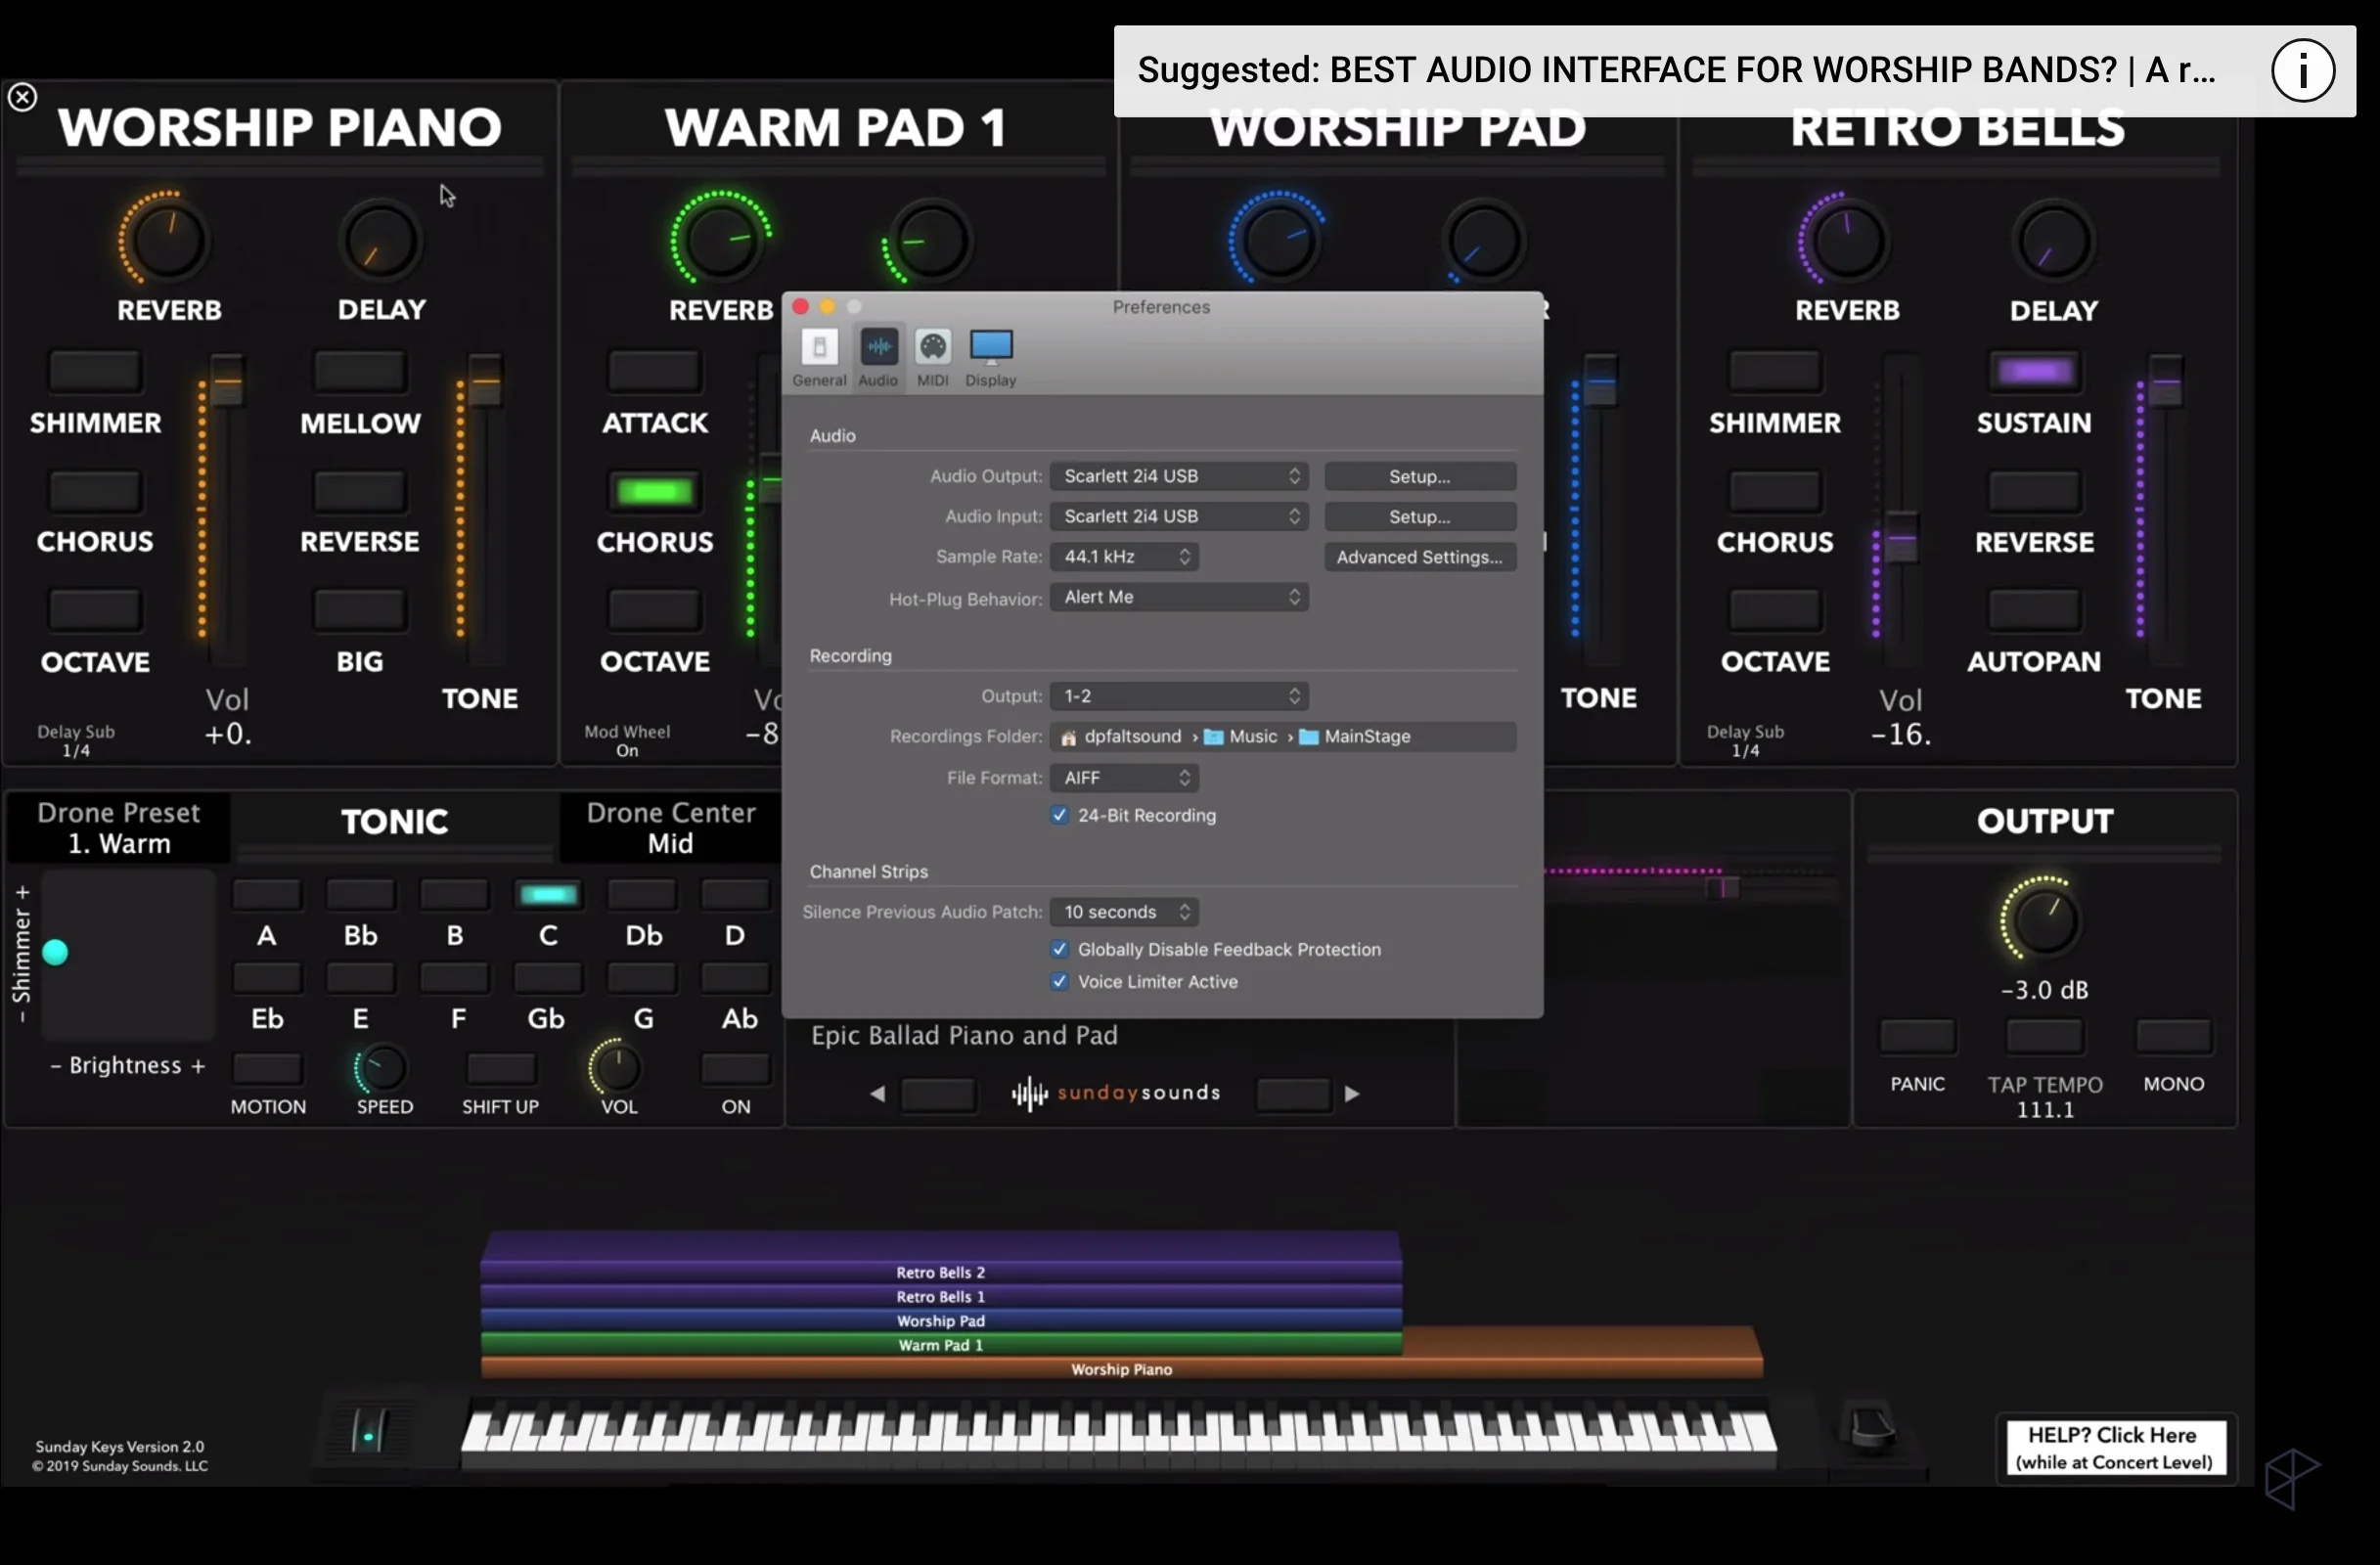Click the Worship Piano Delay knob
The image size is (2380, 1565).
coord(381,241)
